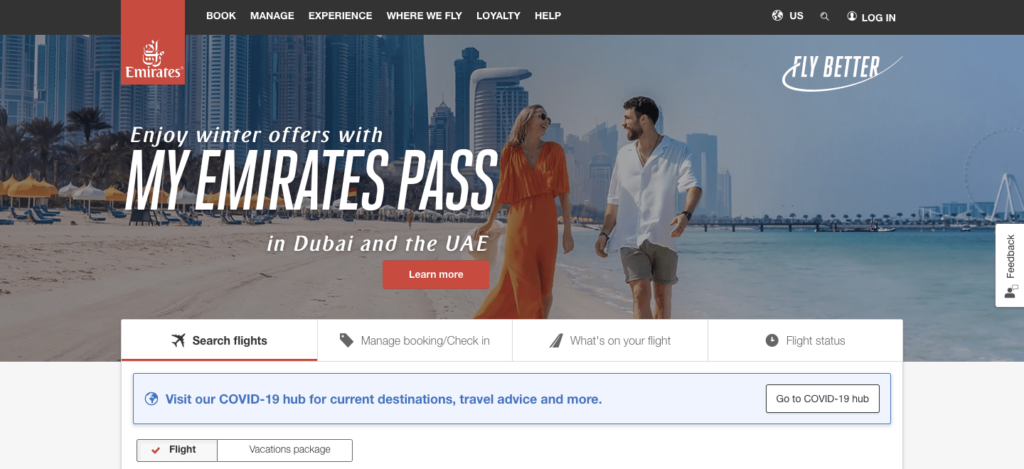
Task: Open the US region selector
Action: click(x=788, y=16)
